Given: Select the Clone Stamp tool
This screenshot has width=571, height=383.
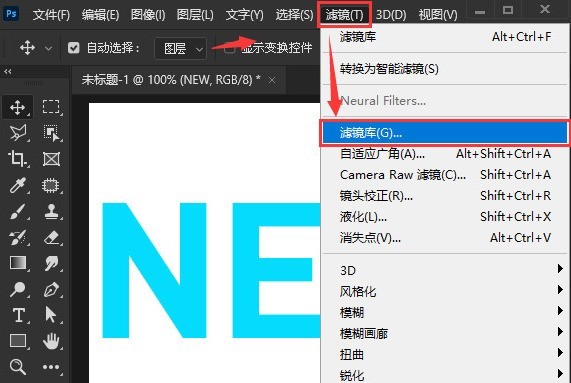Looking at the screenshot, I should pyautogui.click(x=51, y=211).
